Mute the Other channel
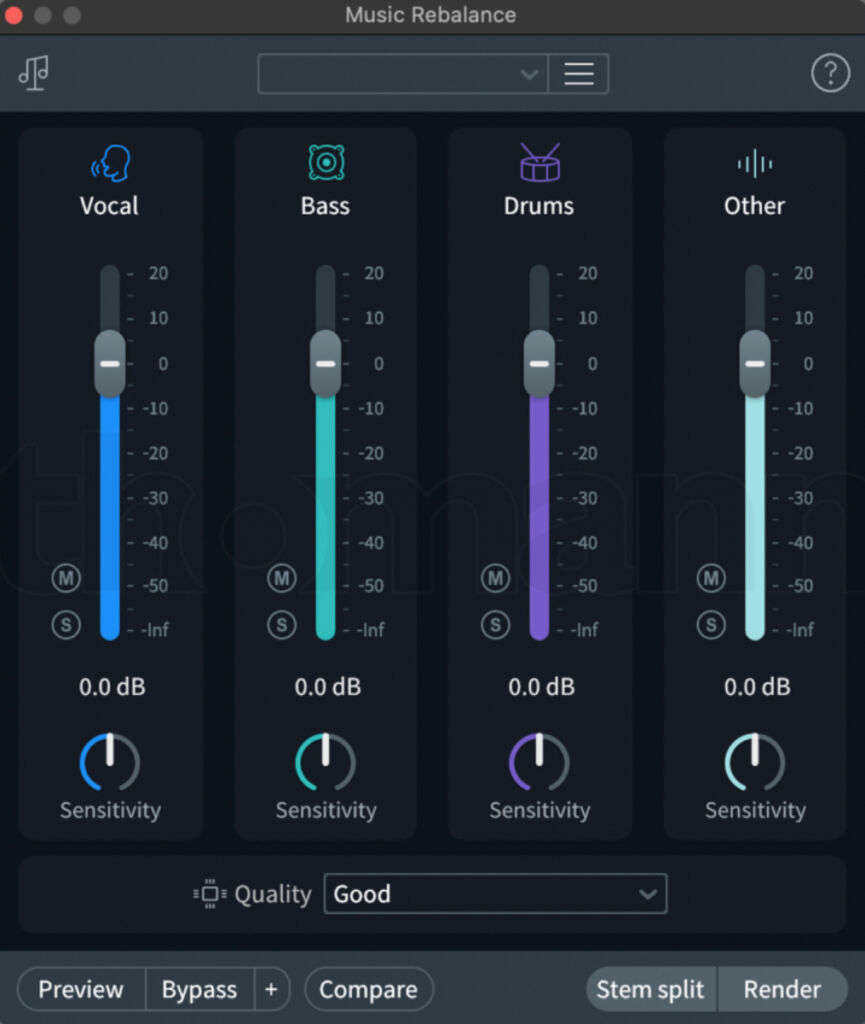The image size is (865, 1024). (x=710, y=578)
